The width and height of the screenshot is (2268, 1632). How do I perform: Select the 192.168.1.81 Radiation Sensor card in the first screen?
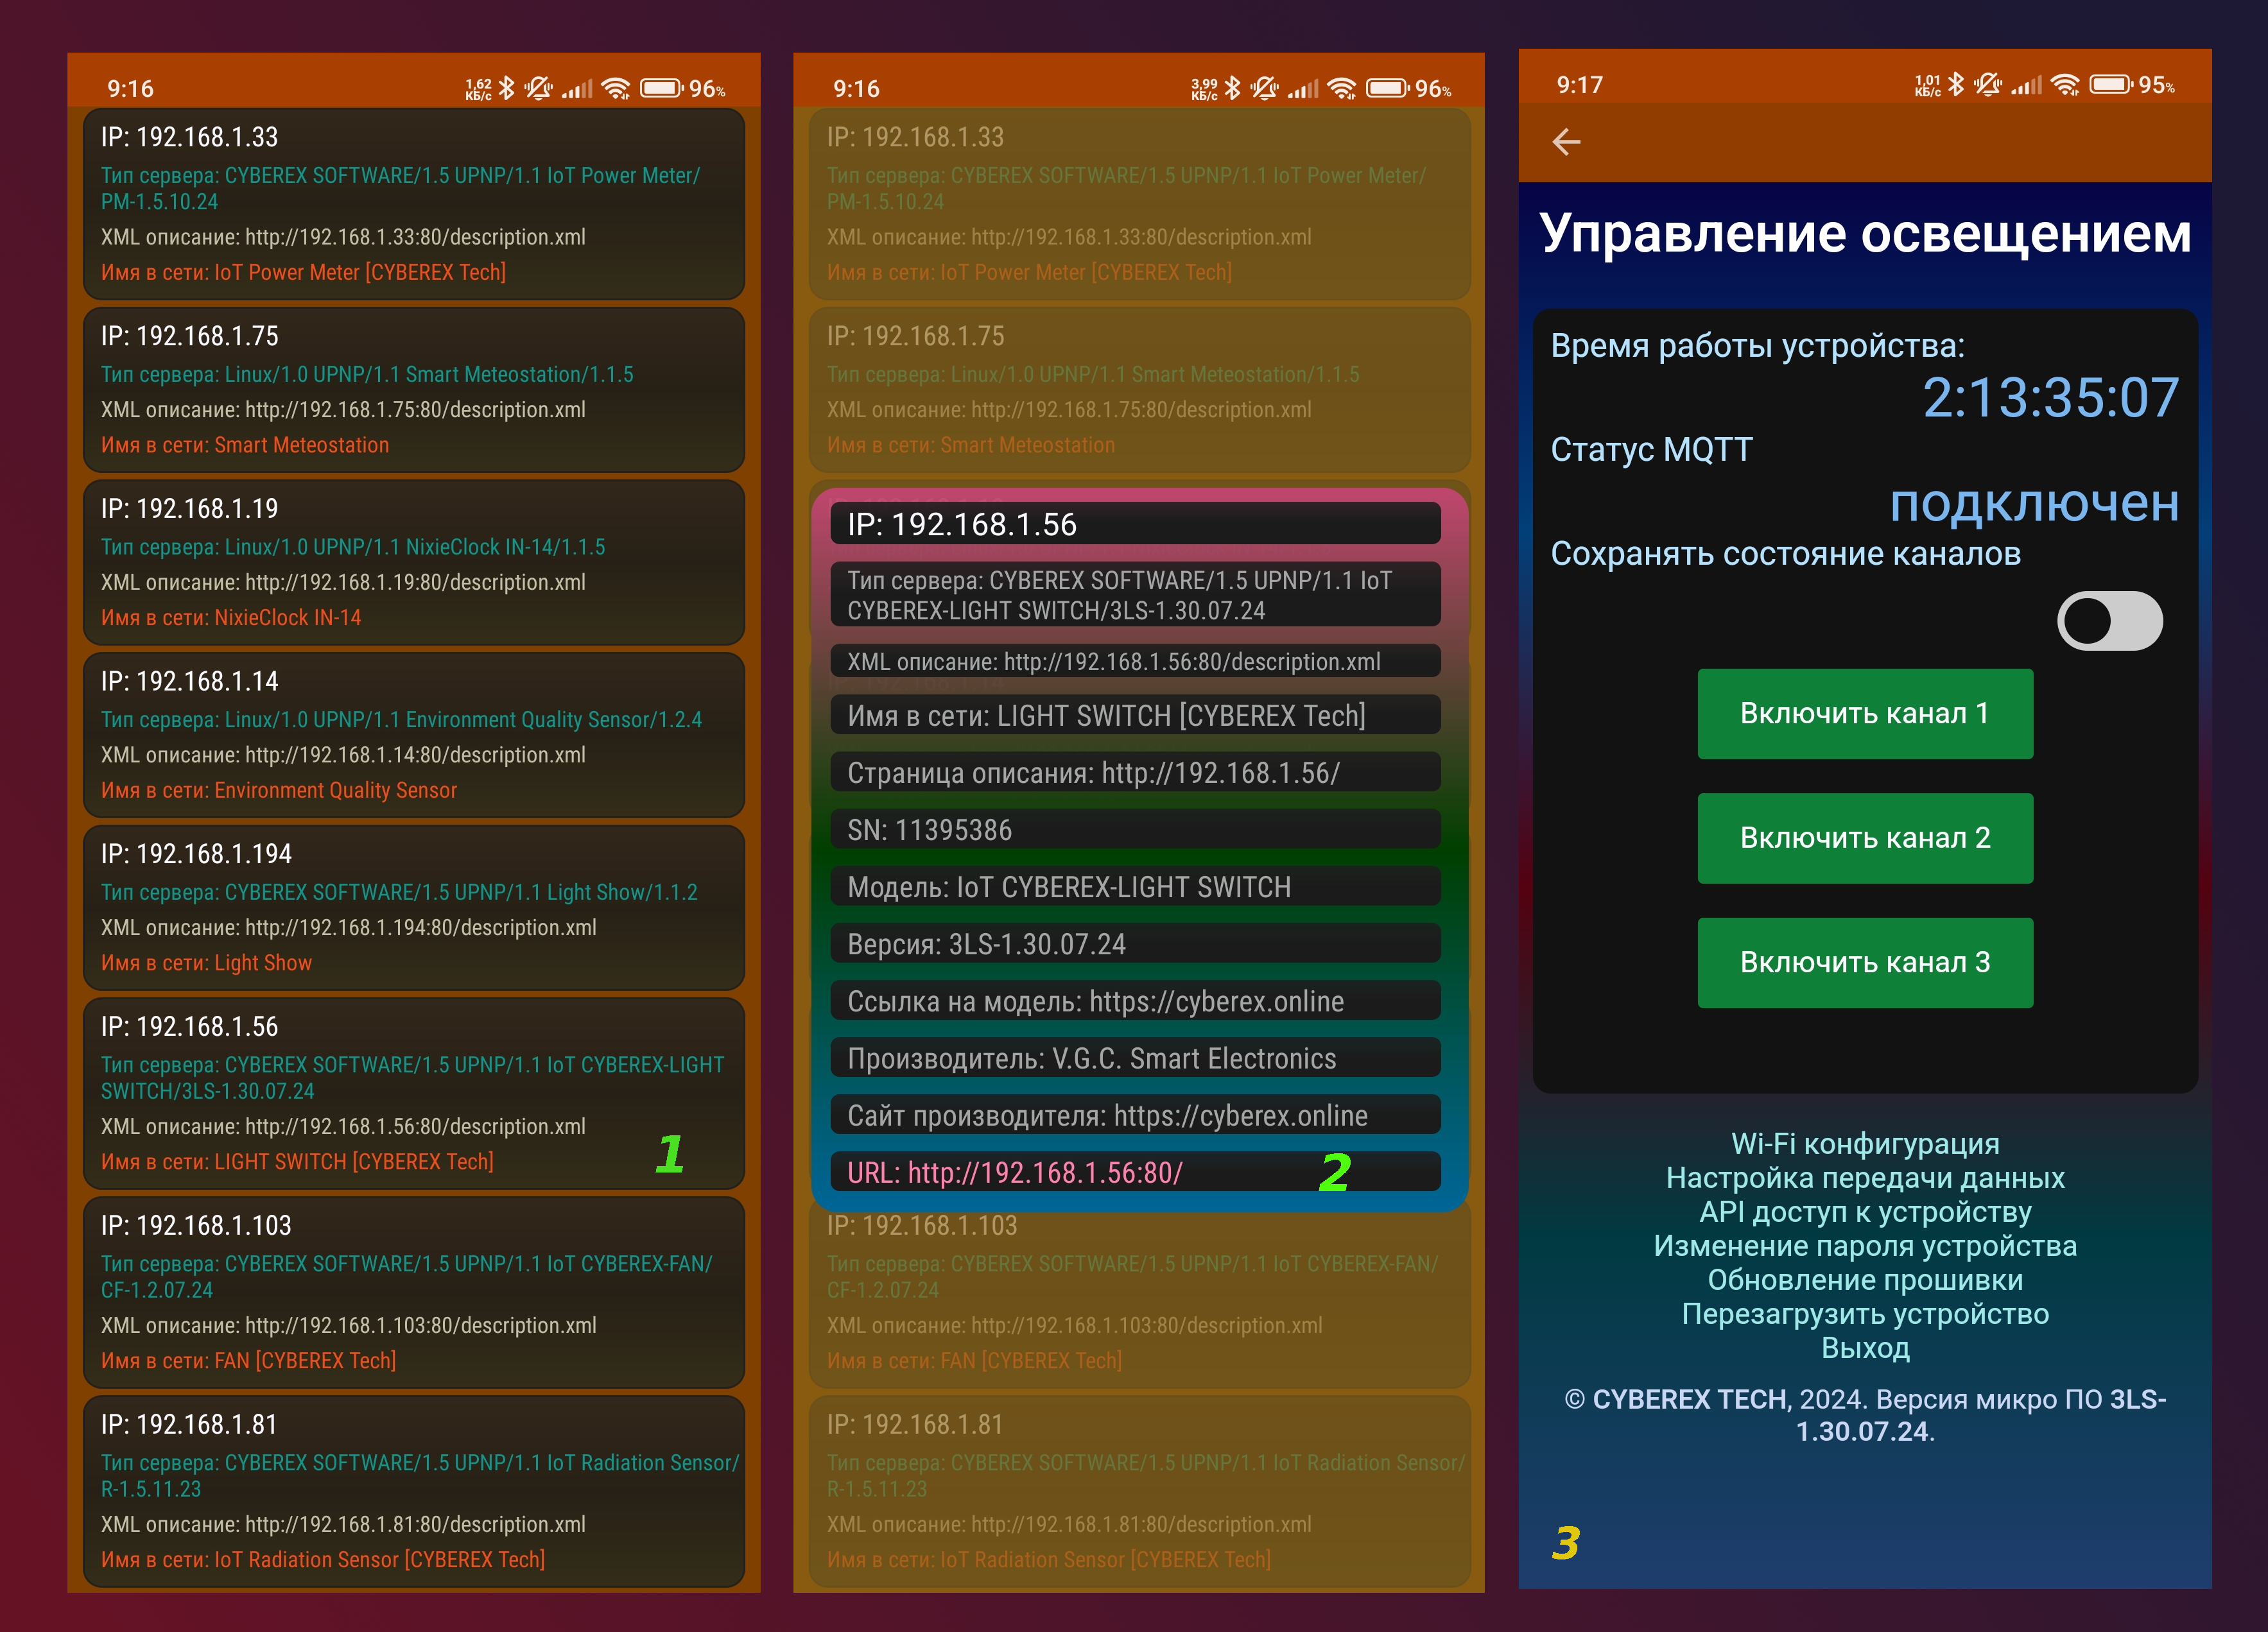tap(414, 1492)
